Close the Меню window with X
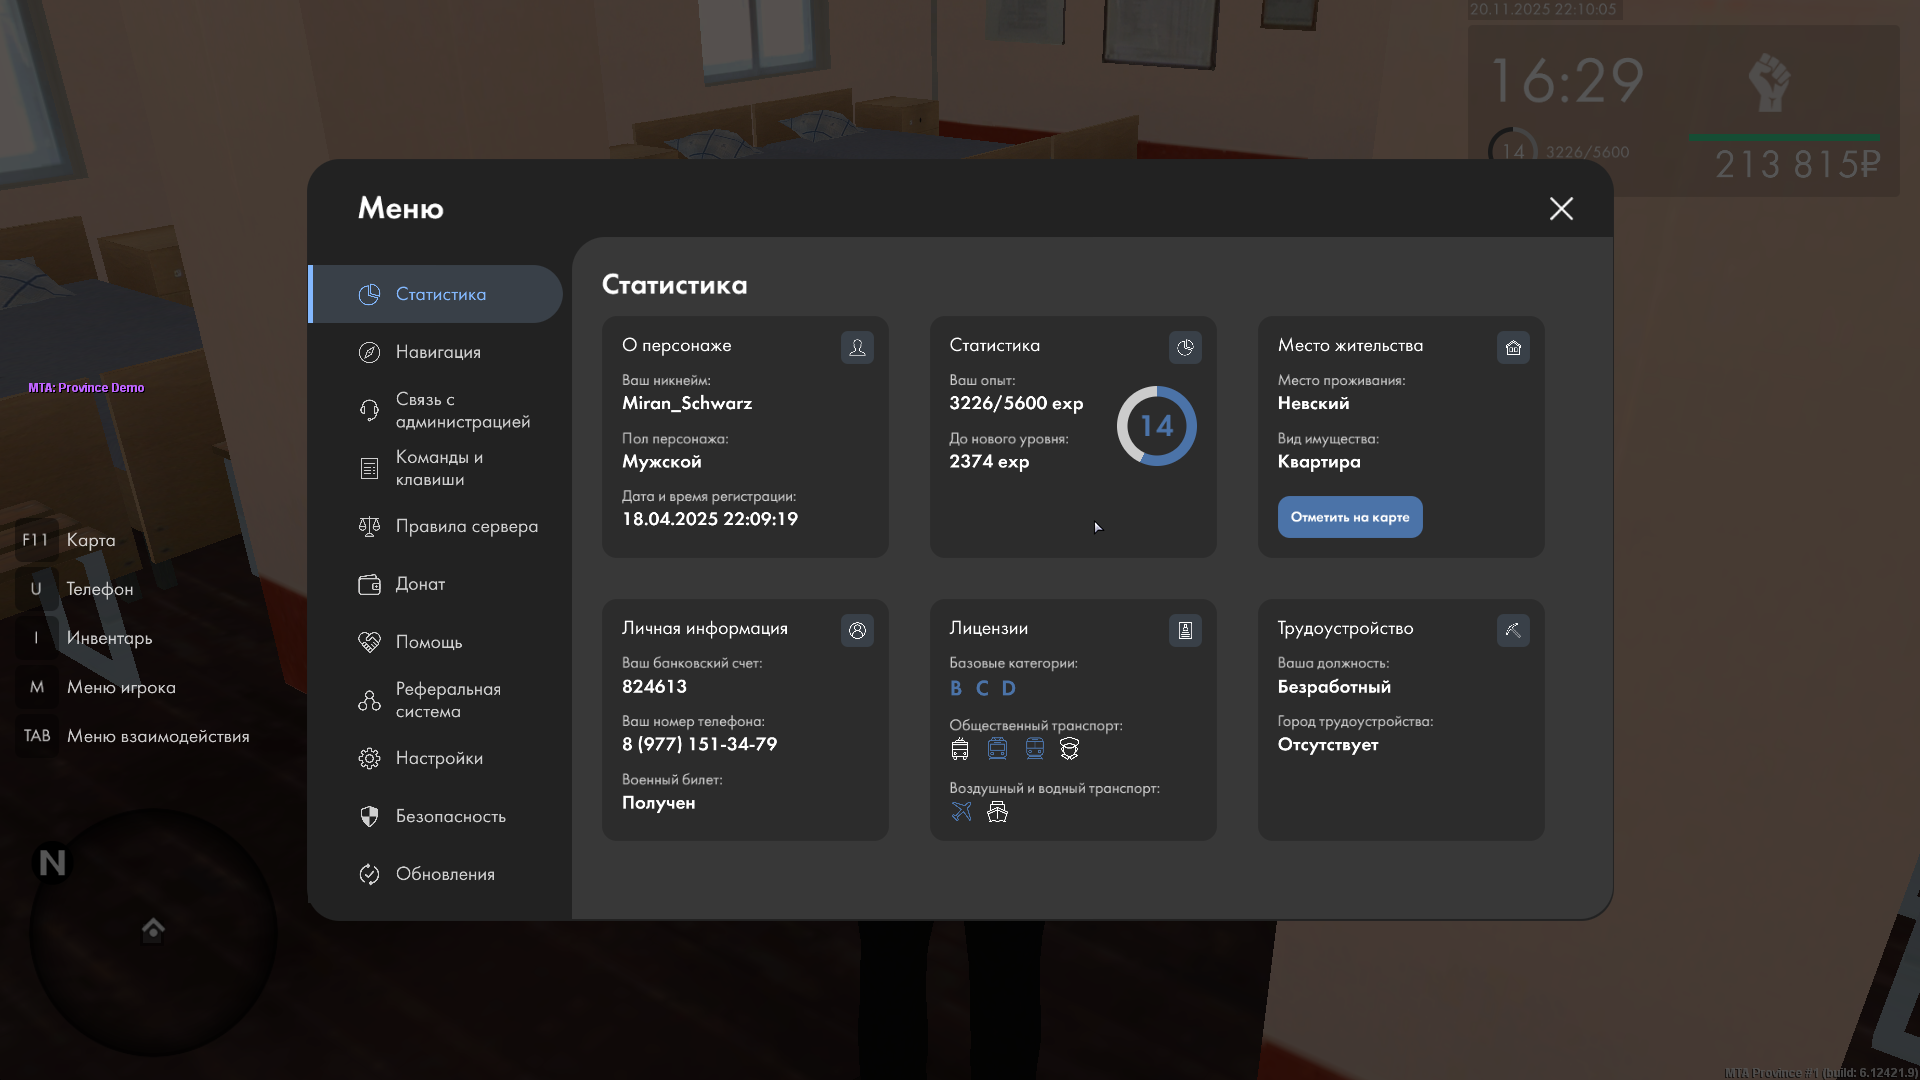Viewport: 1920px width, 1080px height. tap(1561, 208)
